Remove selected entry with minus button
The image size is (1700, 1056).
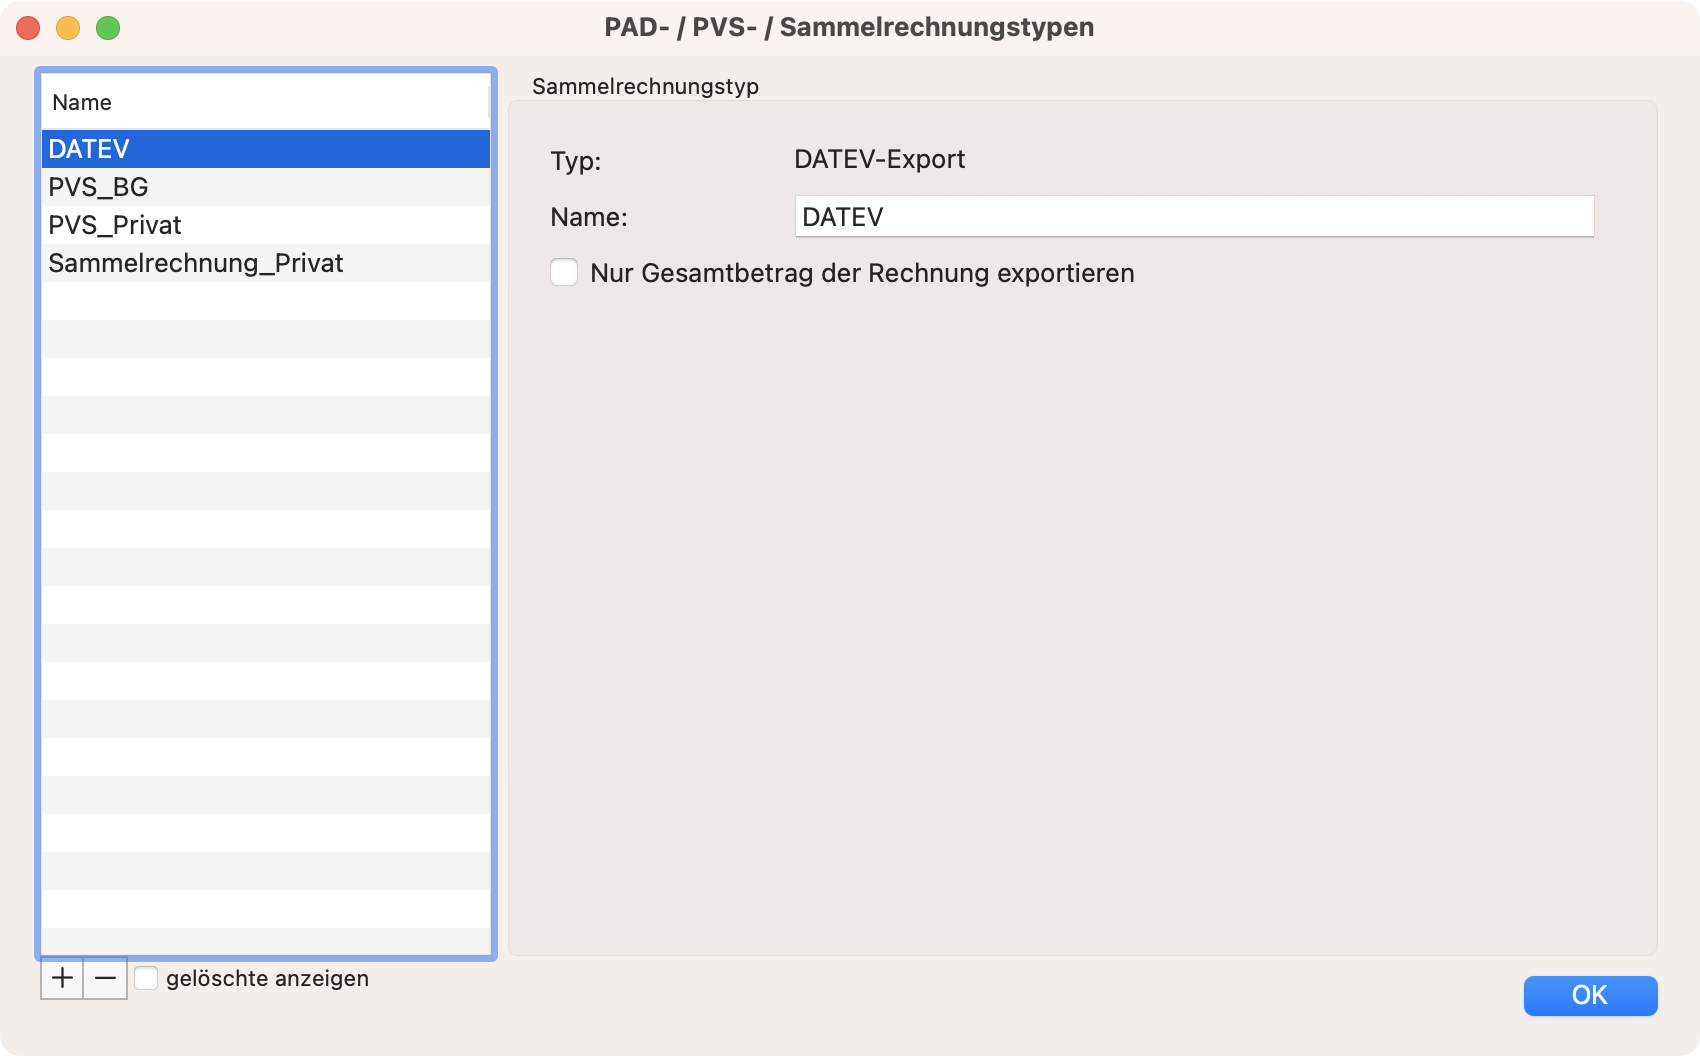tap(106, 978)
